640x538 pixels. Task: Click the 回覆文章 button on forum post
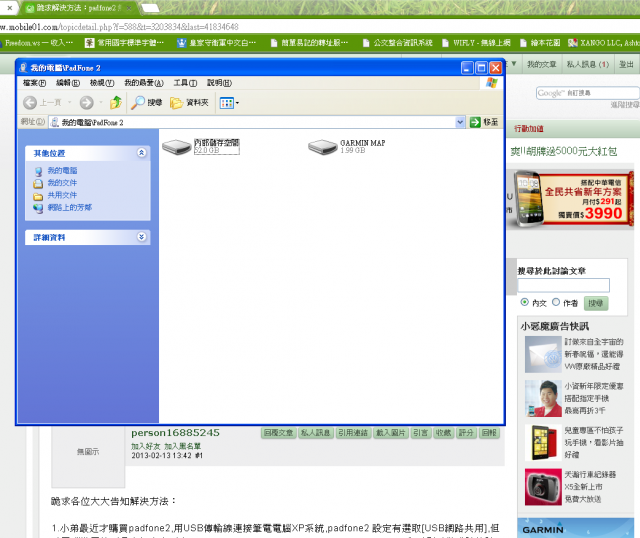[x=278, y=433]
